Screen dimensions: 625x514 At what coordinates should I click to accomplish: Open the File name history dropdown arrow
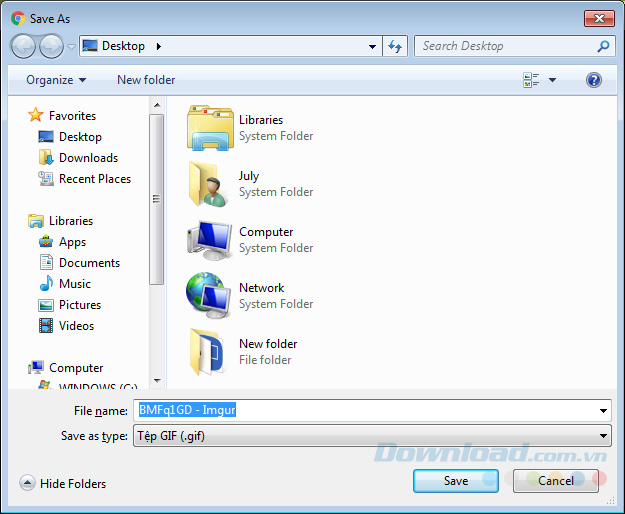(x=603, y=410)
